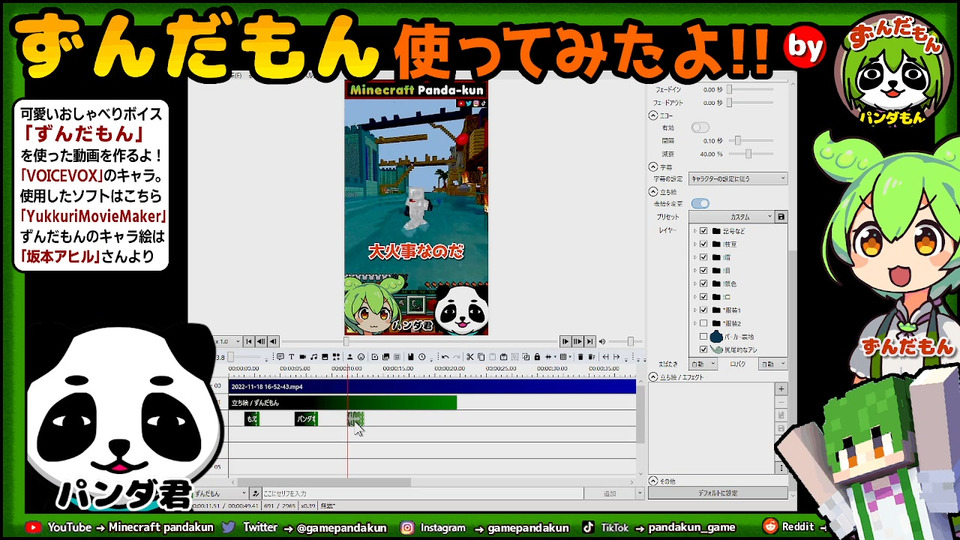Viewport: 960px width, 540px height.
Task: Collapse the エコー section
Action: click(653, 115)
